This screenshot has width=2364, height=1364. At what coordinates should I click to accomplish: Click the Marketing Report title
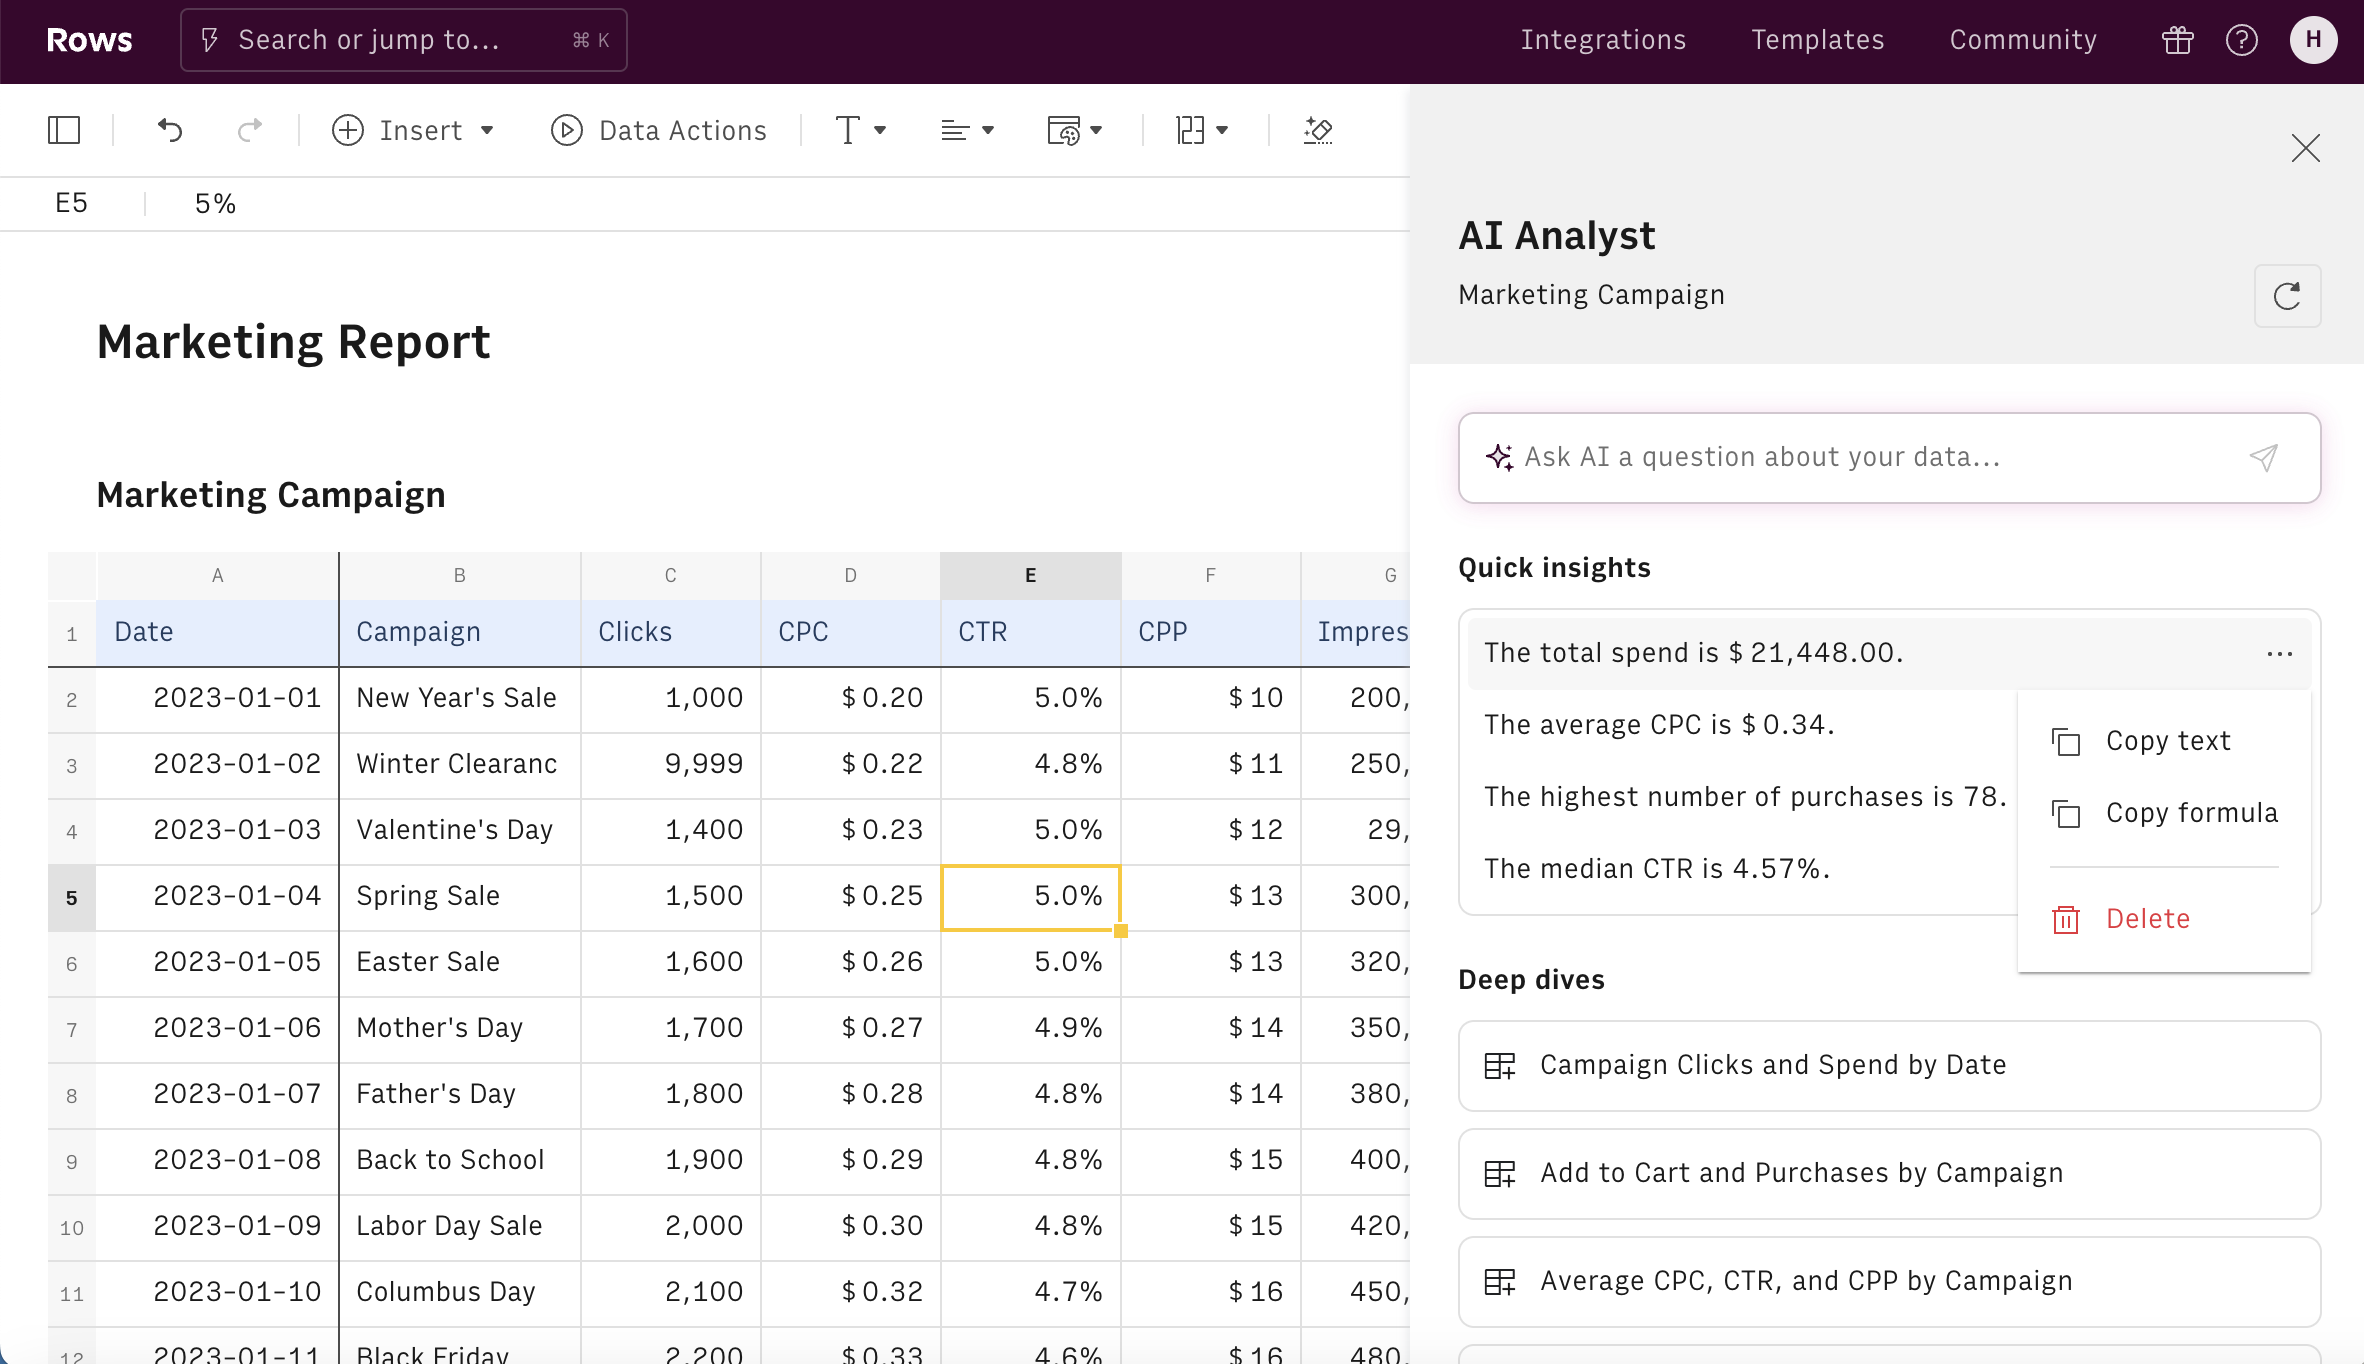pyautogui.click(x=293, y=343)
